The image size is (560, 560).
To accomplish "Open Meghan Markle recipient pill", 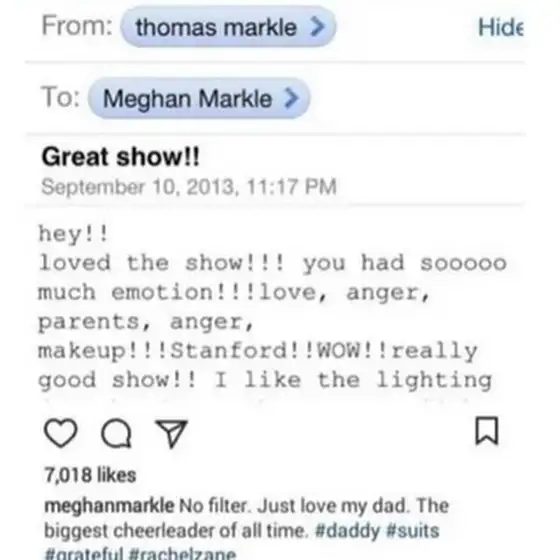I will pos(199,98).
